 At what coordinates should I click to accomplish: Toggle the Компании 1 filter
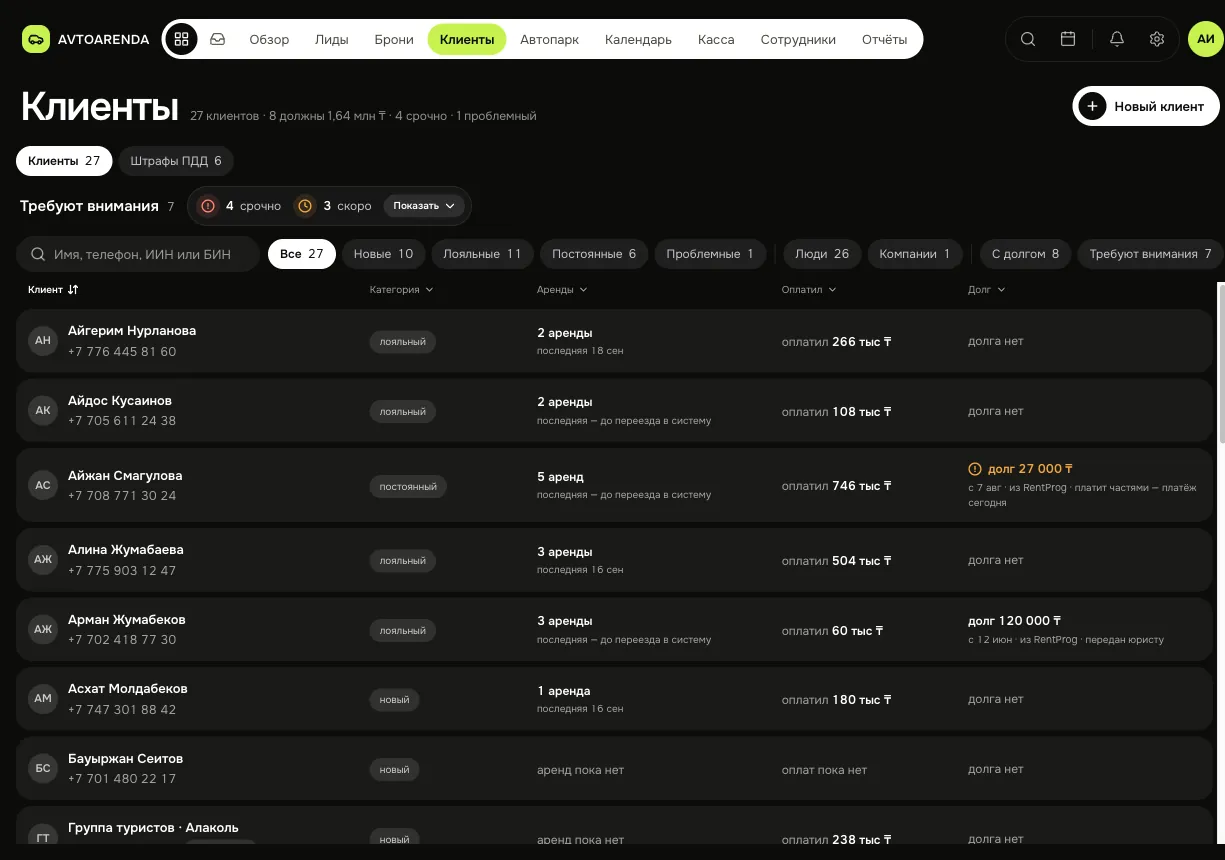click(x=914, y=254)
